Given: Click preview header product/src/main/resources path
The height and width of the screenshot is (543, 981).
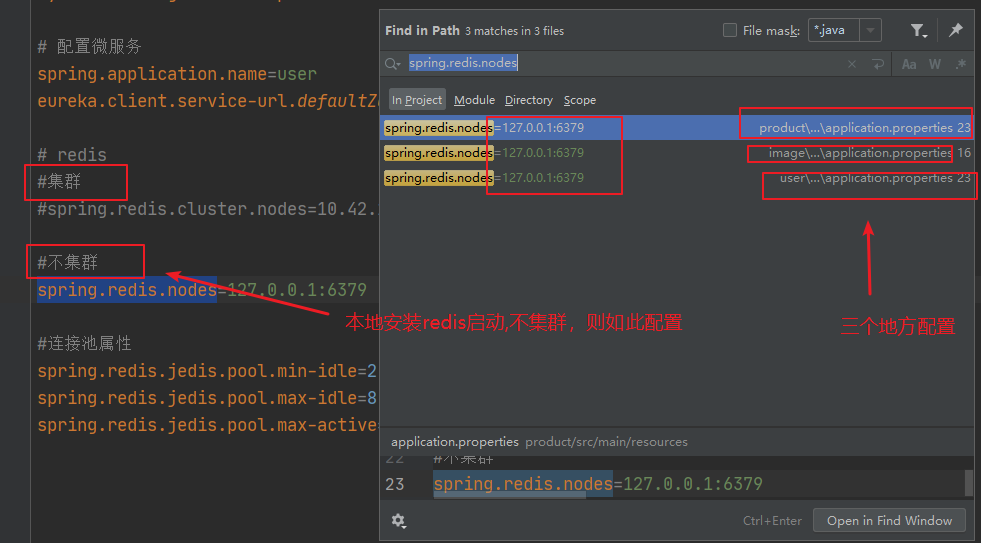Looking at the screenshot, I should pyautogui.click(x=606, y=442).
